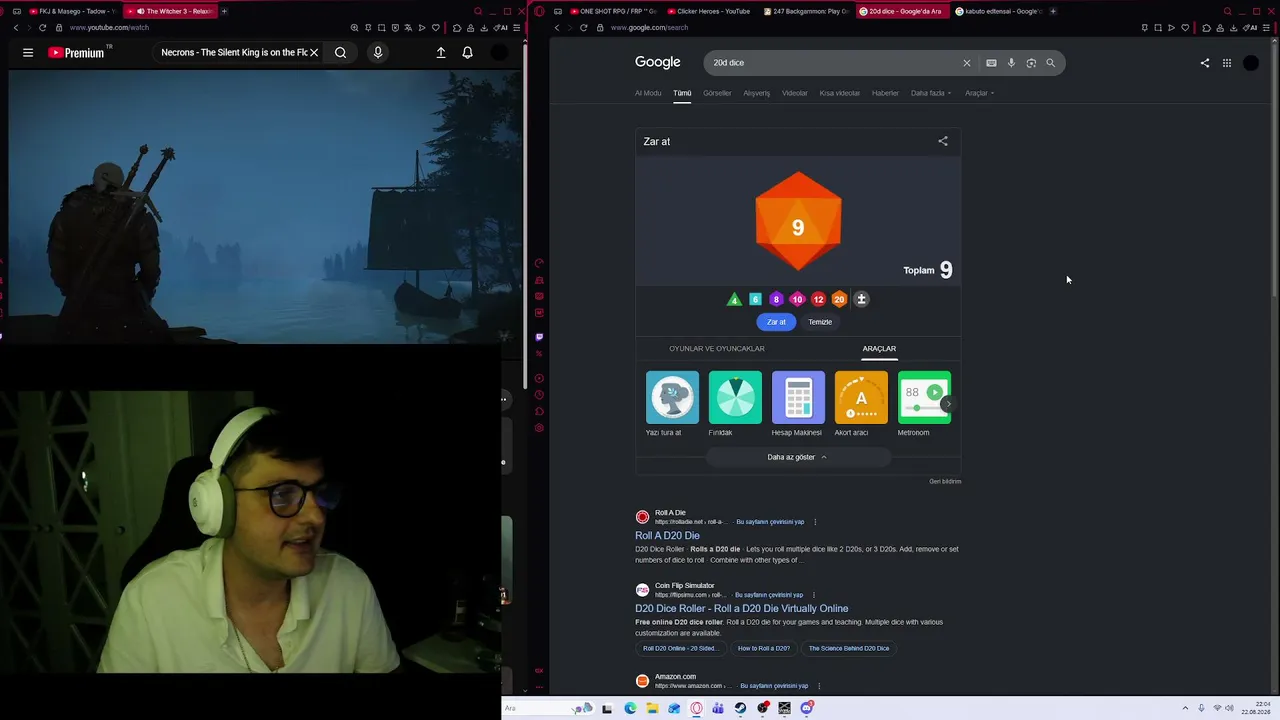Viewport: 1280px width, 720px height.
Task: Switch to FKJ & Masego Tadow tab
Action: (x=72, y=11)
